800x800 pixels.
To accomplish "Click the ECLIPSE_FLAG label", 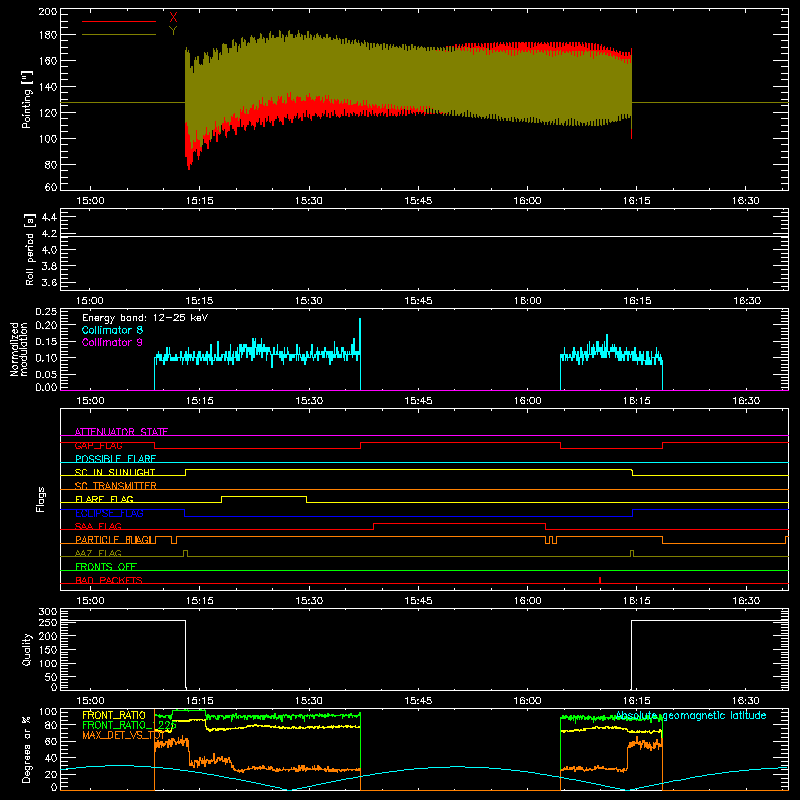I will click(109, 513).
